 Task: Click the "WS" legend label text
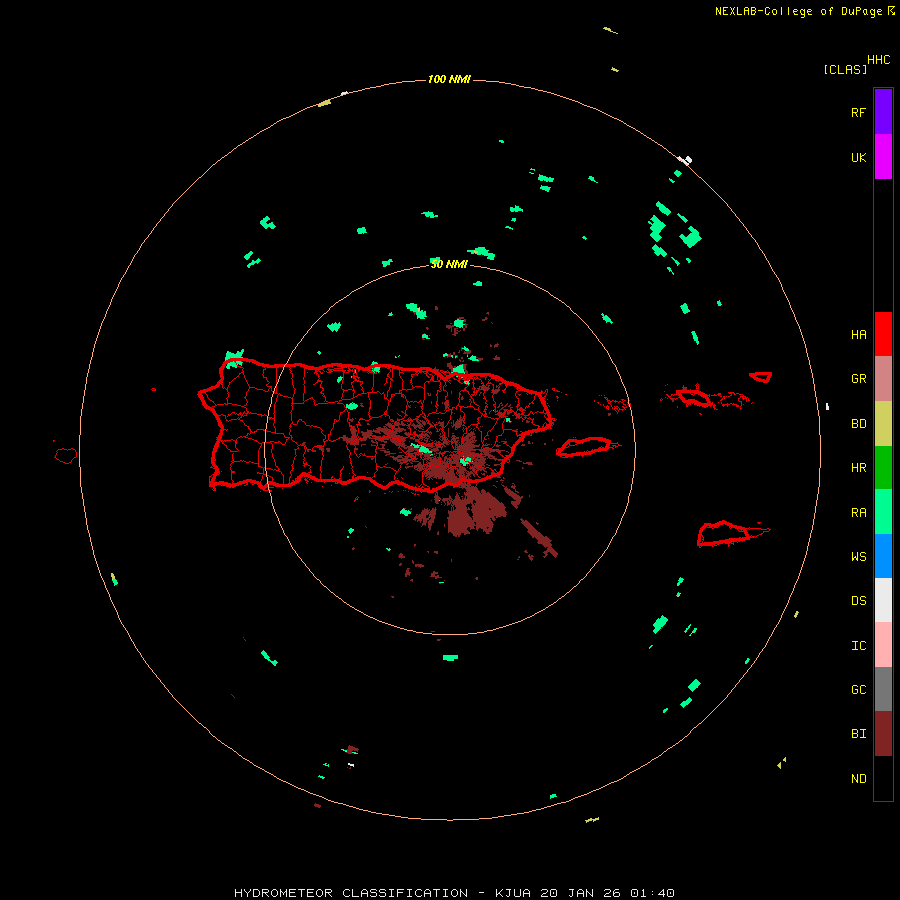pyautogui.click(x=858, y=556)
